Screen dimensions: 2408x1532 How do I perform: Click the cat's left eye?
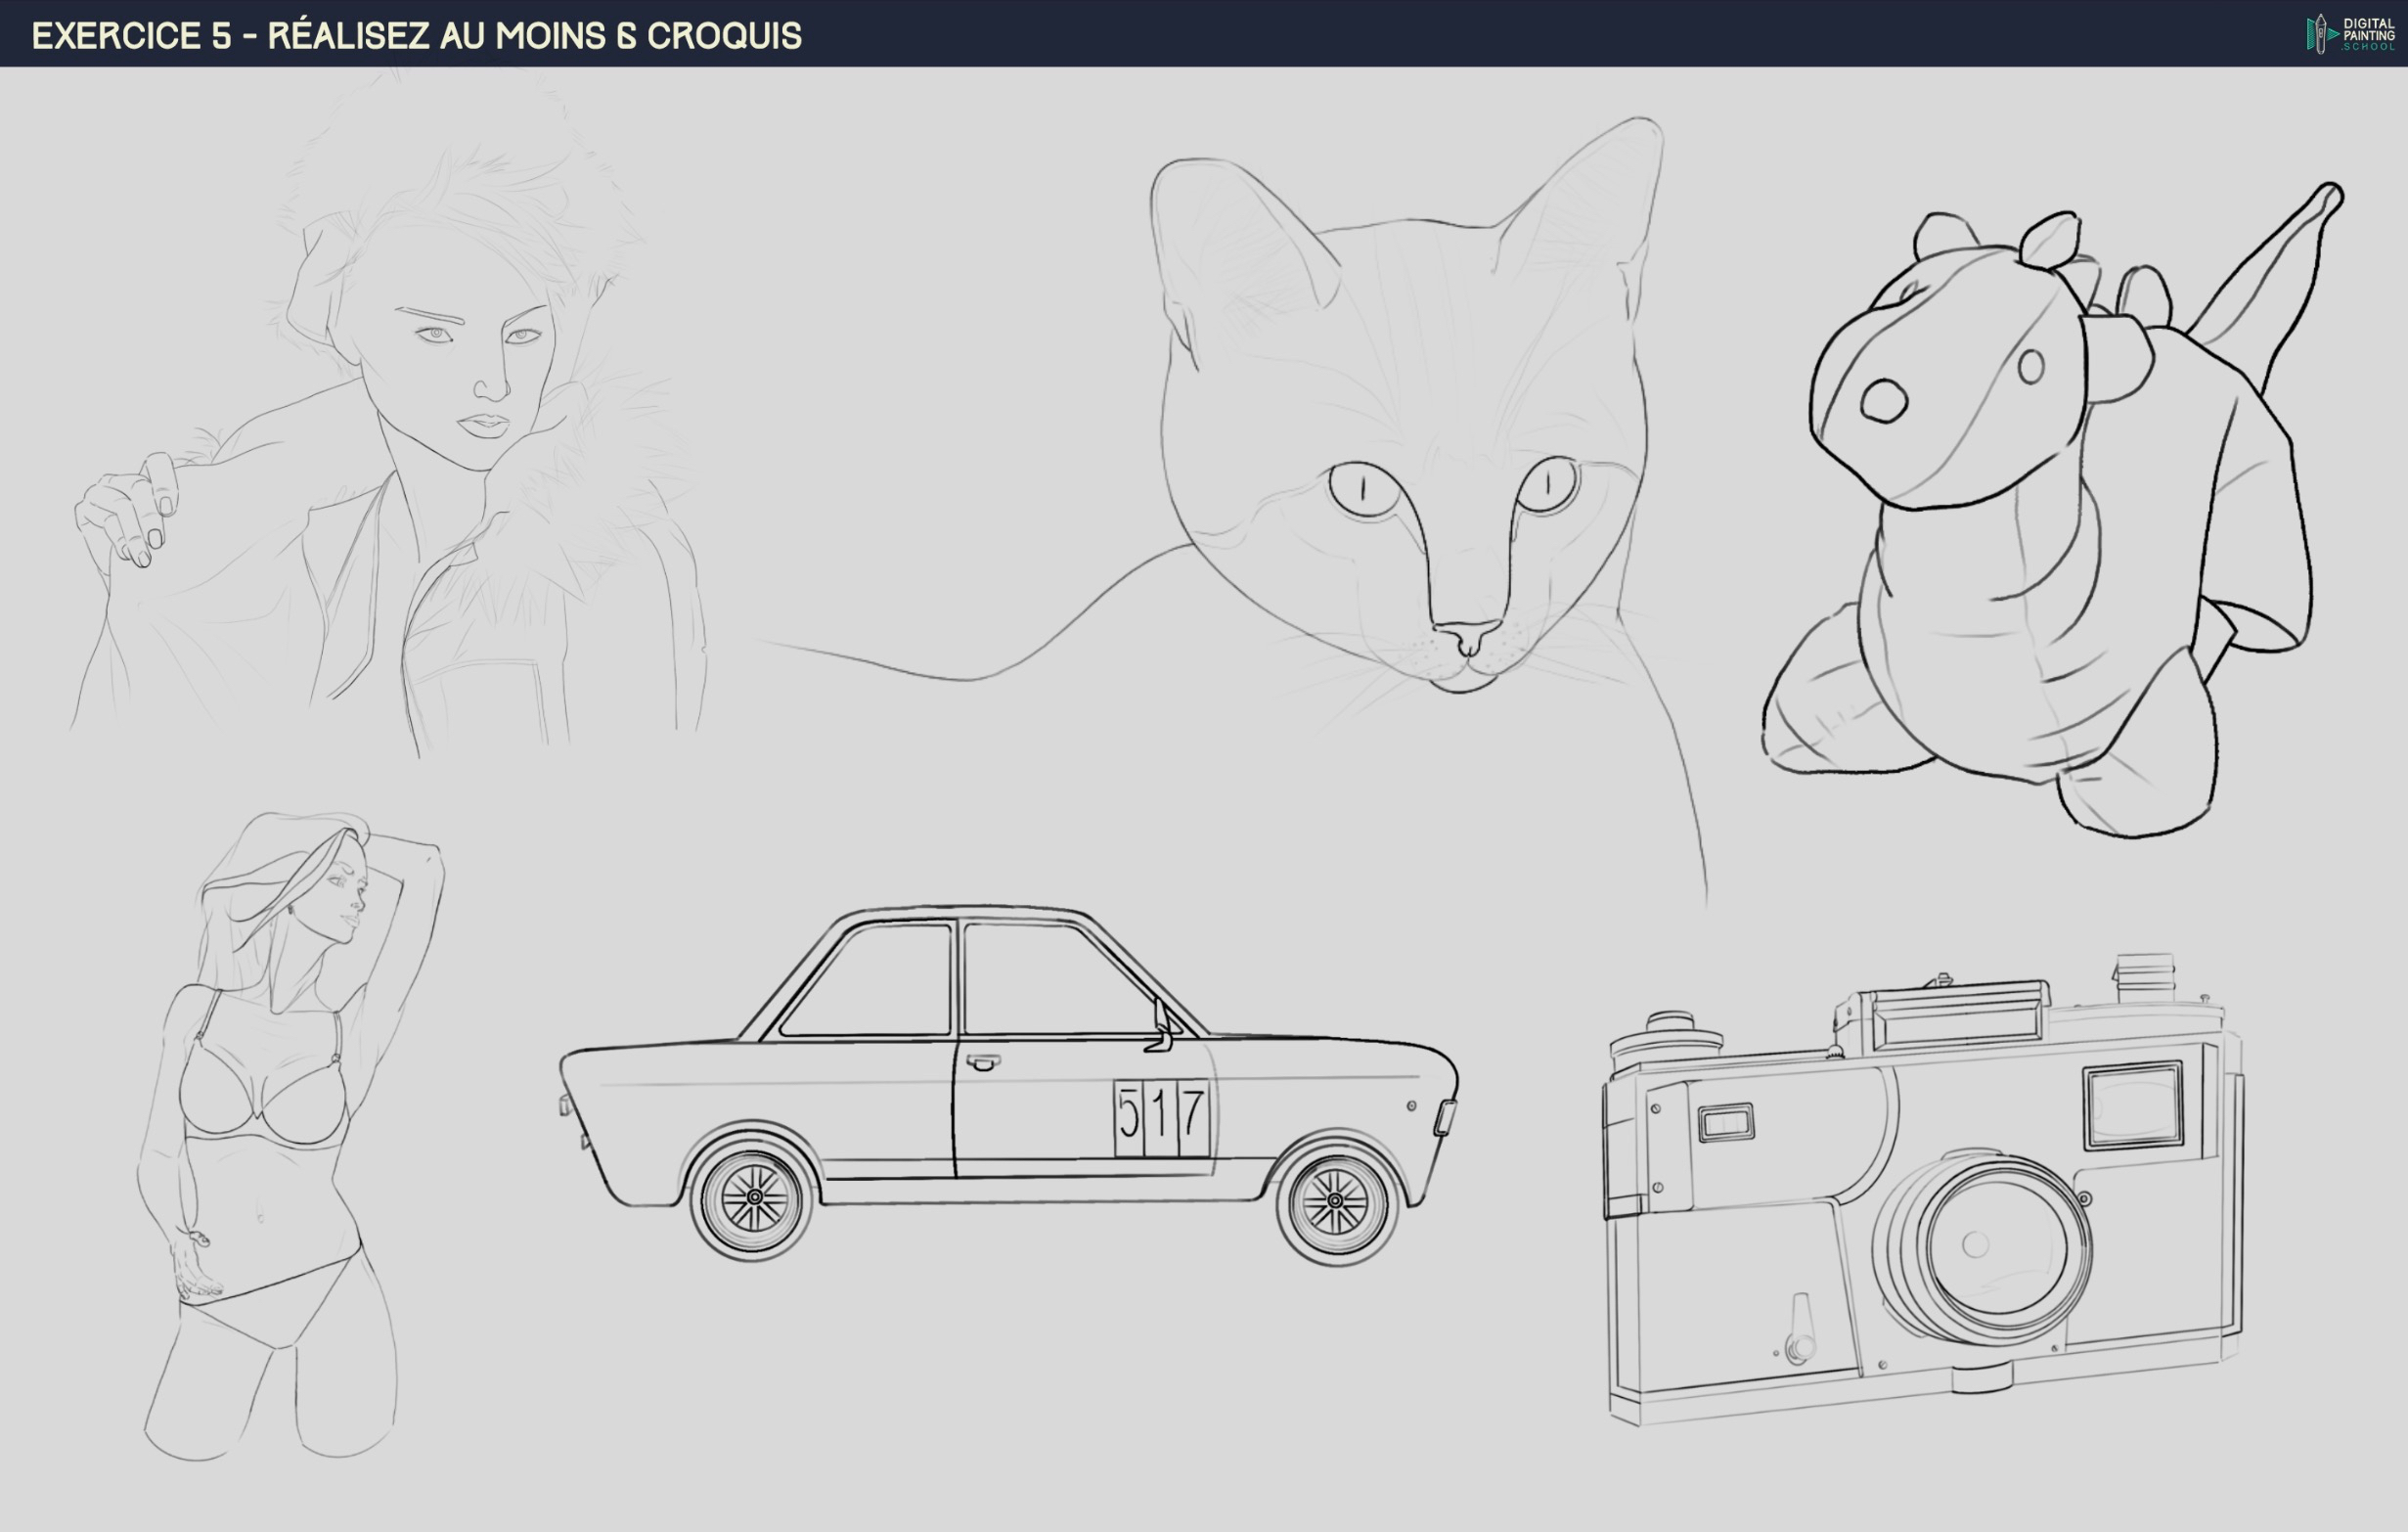(1364, 489)
